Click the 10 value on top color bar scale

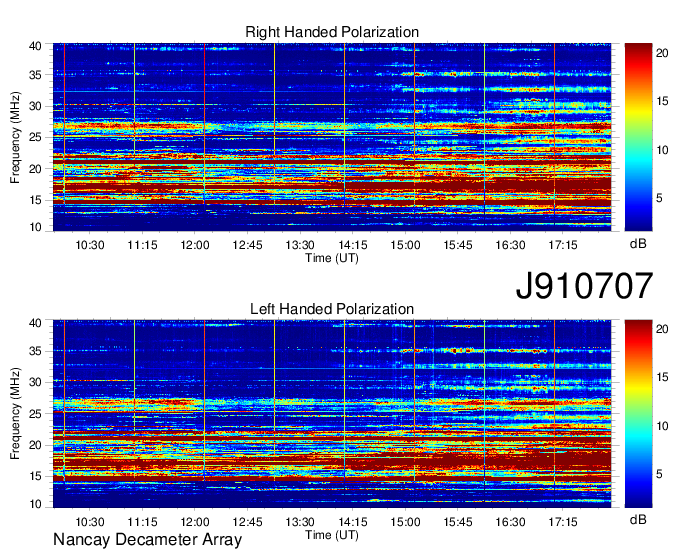tap(662, 150)
